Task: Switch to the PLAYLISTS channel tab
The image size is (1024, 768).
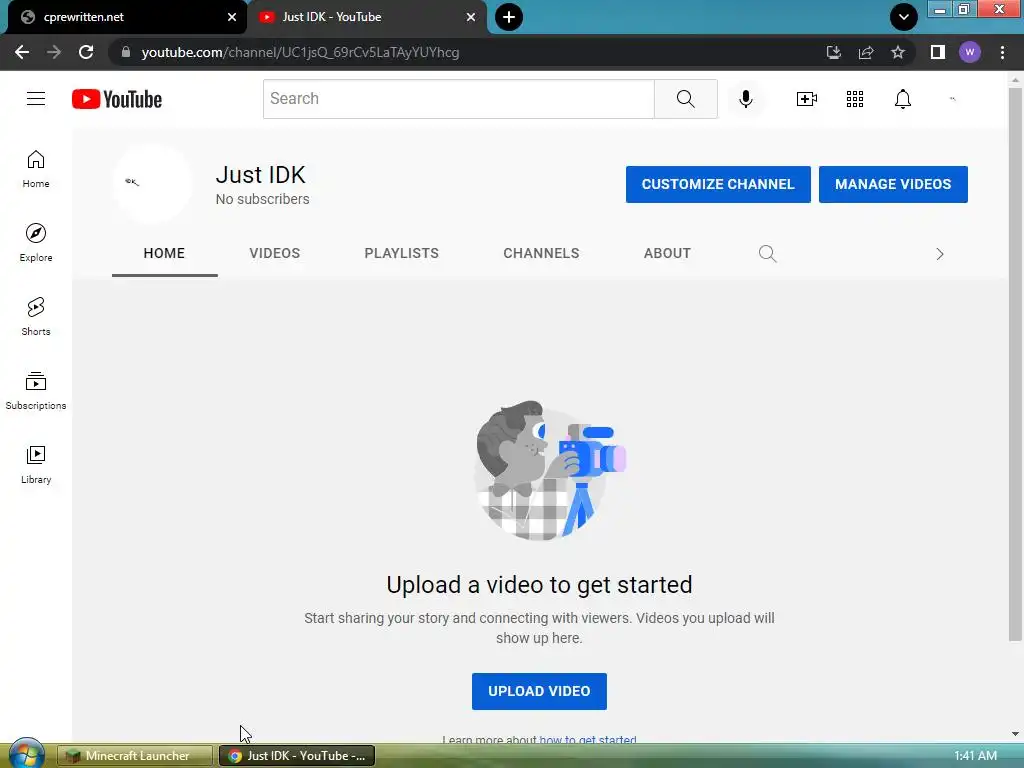Action: (402, 253)
